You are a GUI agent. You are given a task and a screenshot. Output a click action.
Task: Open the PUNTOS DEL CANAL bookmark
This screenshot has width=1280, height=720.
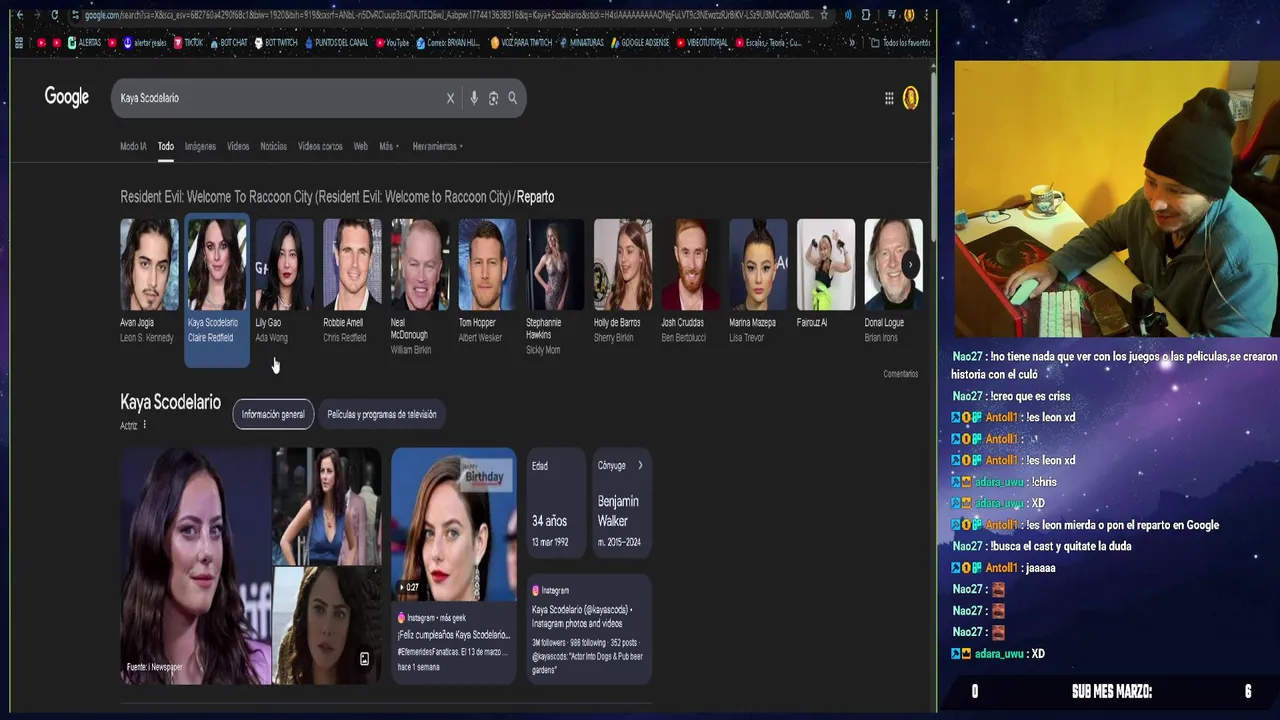(336, 43)
